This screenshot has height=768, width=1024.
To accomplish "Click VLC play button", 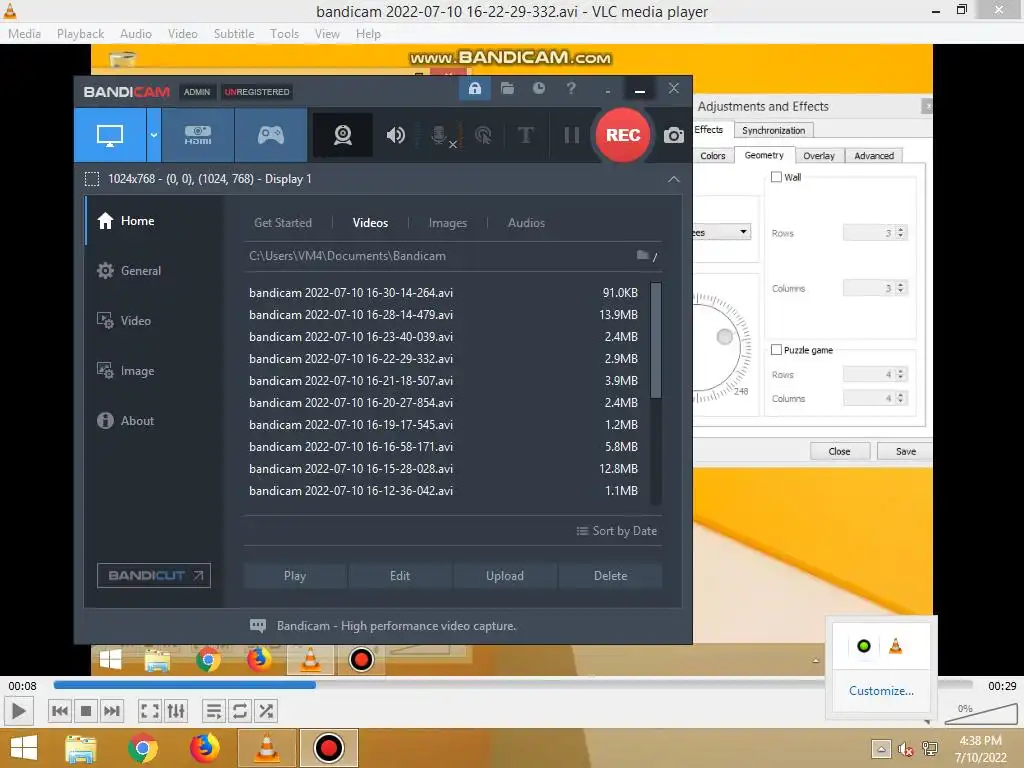I will pyautogui.click(x=18, y=711).
